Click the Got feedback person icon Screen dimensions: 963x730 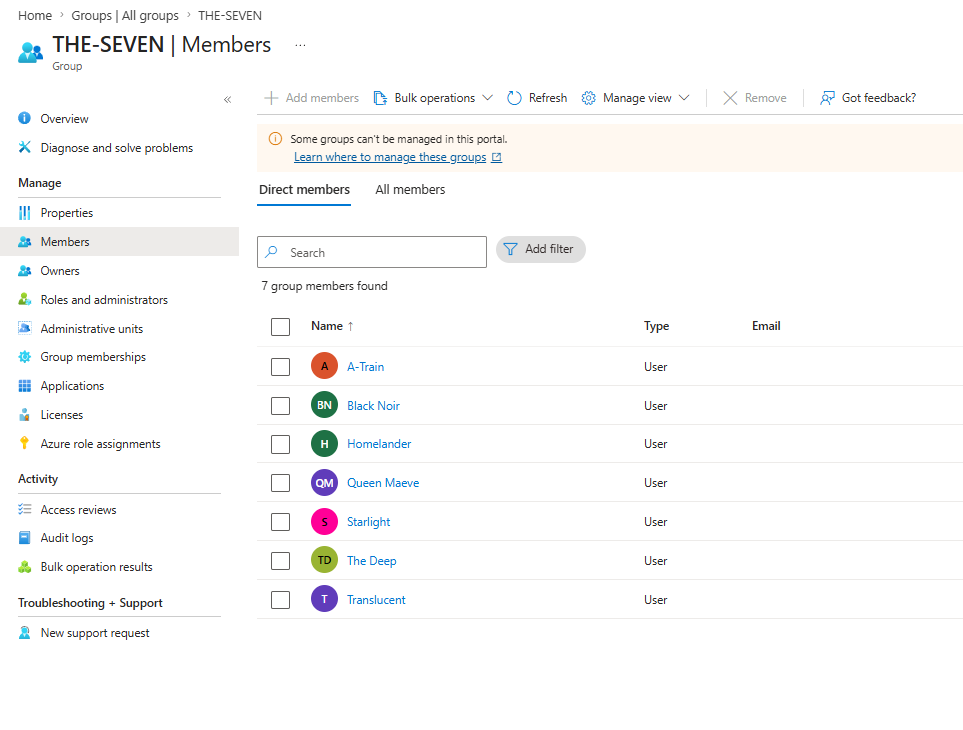coord(827,98)
